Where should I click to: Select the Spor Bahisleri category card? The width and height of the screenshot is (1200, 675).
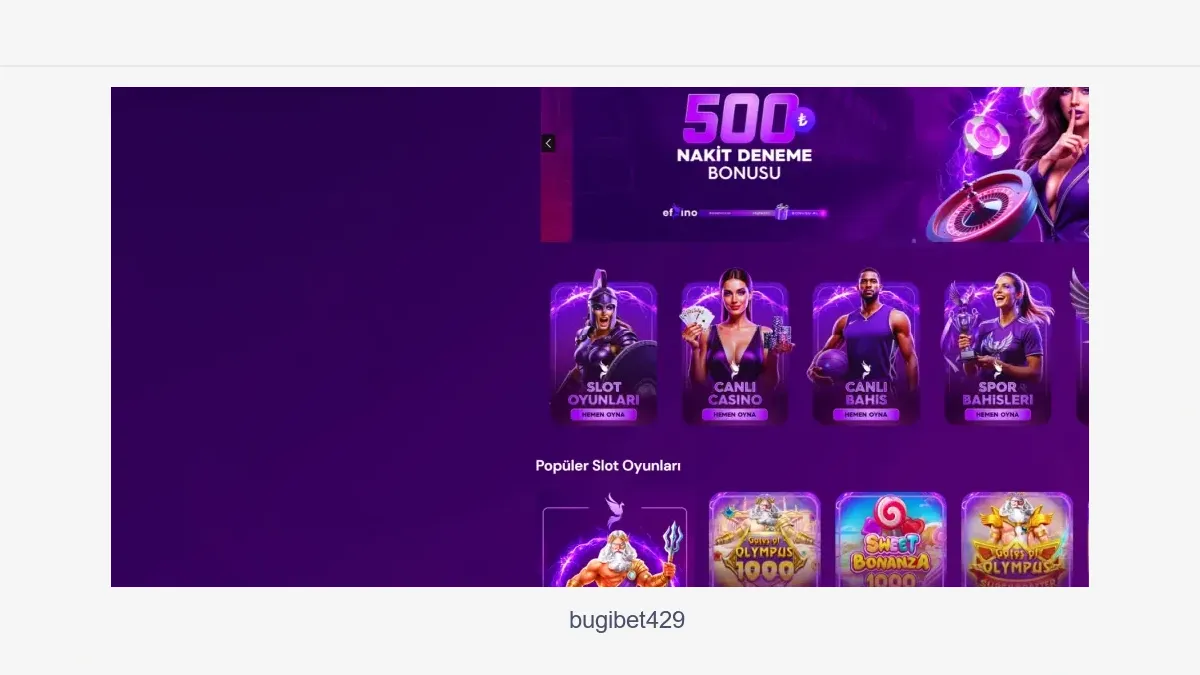(x=997, y=347)
